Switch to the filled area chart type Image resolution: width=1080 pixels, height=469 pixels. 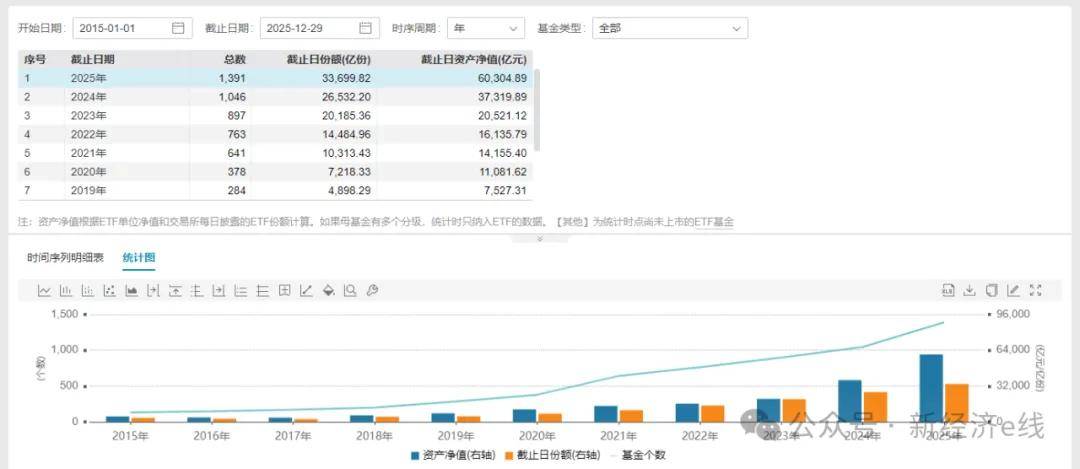(131, 291)
